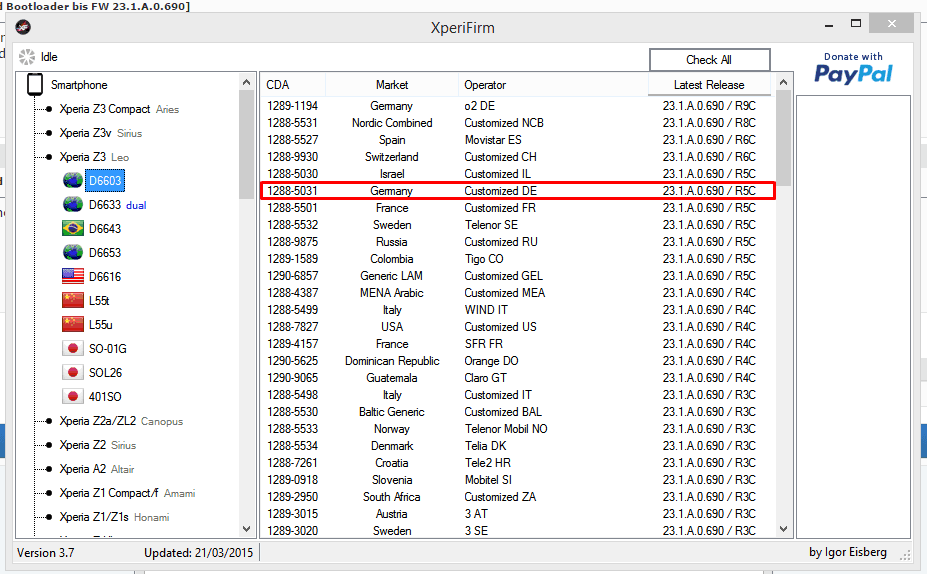Select row 1290-9065 Guatemala Claro GT
This screenshot has height=574, width=927.
517,378
